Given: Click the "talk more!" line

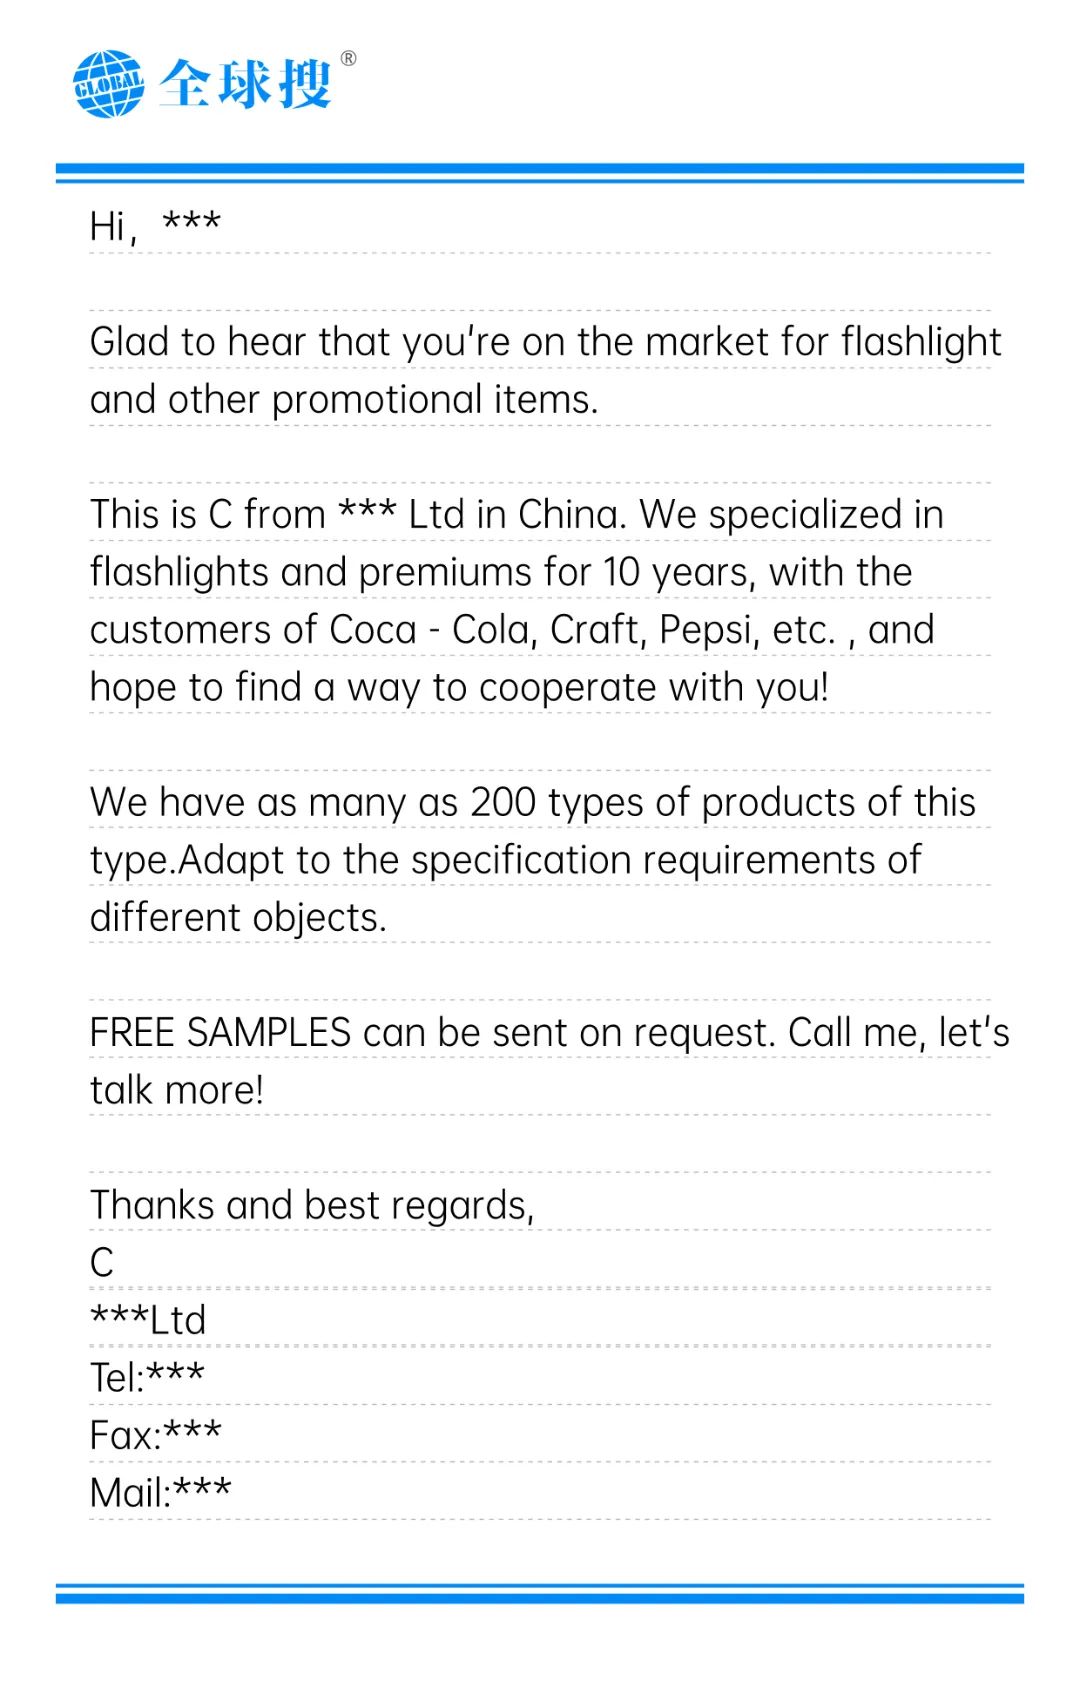Looking at the screenshot, I should point(177,1091).
